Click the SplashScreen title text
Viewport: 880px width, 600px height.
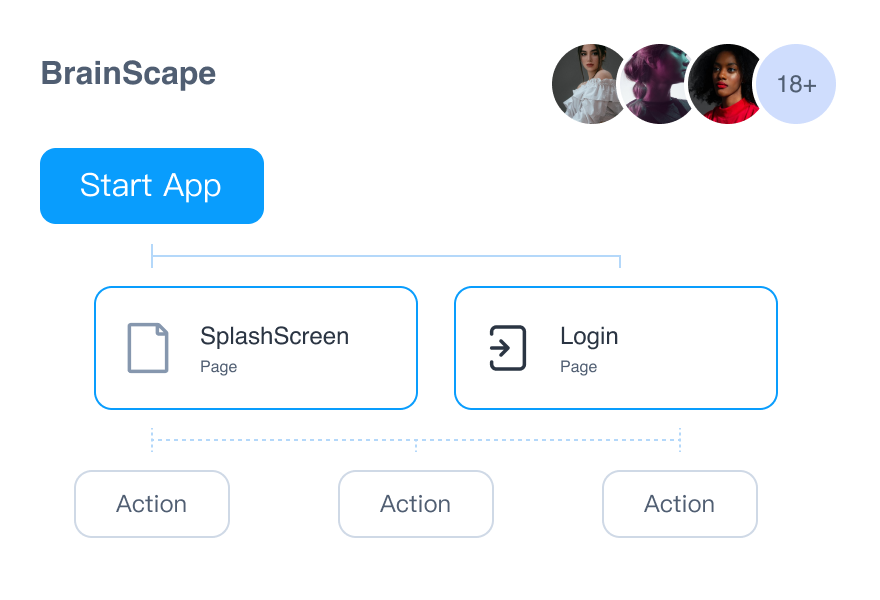274,336
